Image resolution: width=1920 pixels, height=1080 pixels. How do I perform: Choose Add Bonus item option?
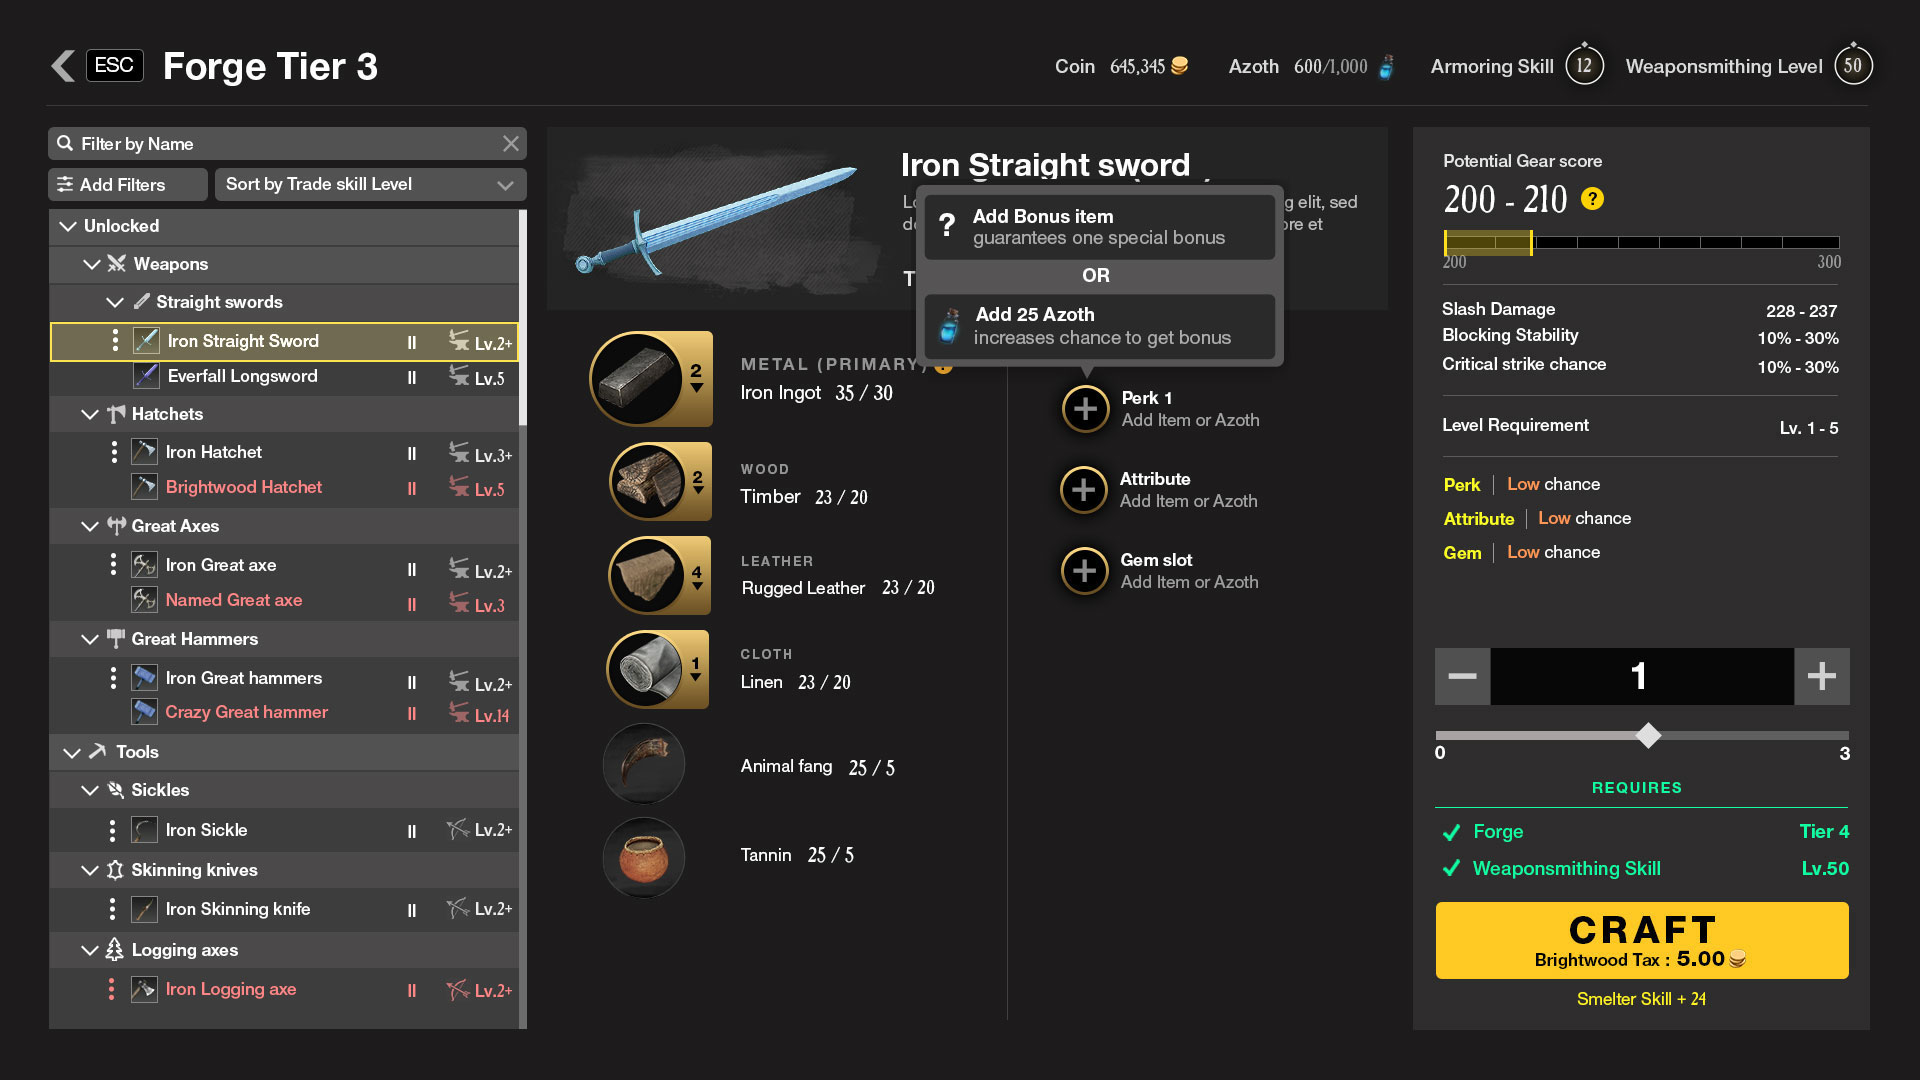[1099, 227]
